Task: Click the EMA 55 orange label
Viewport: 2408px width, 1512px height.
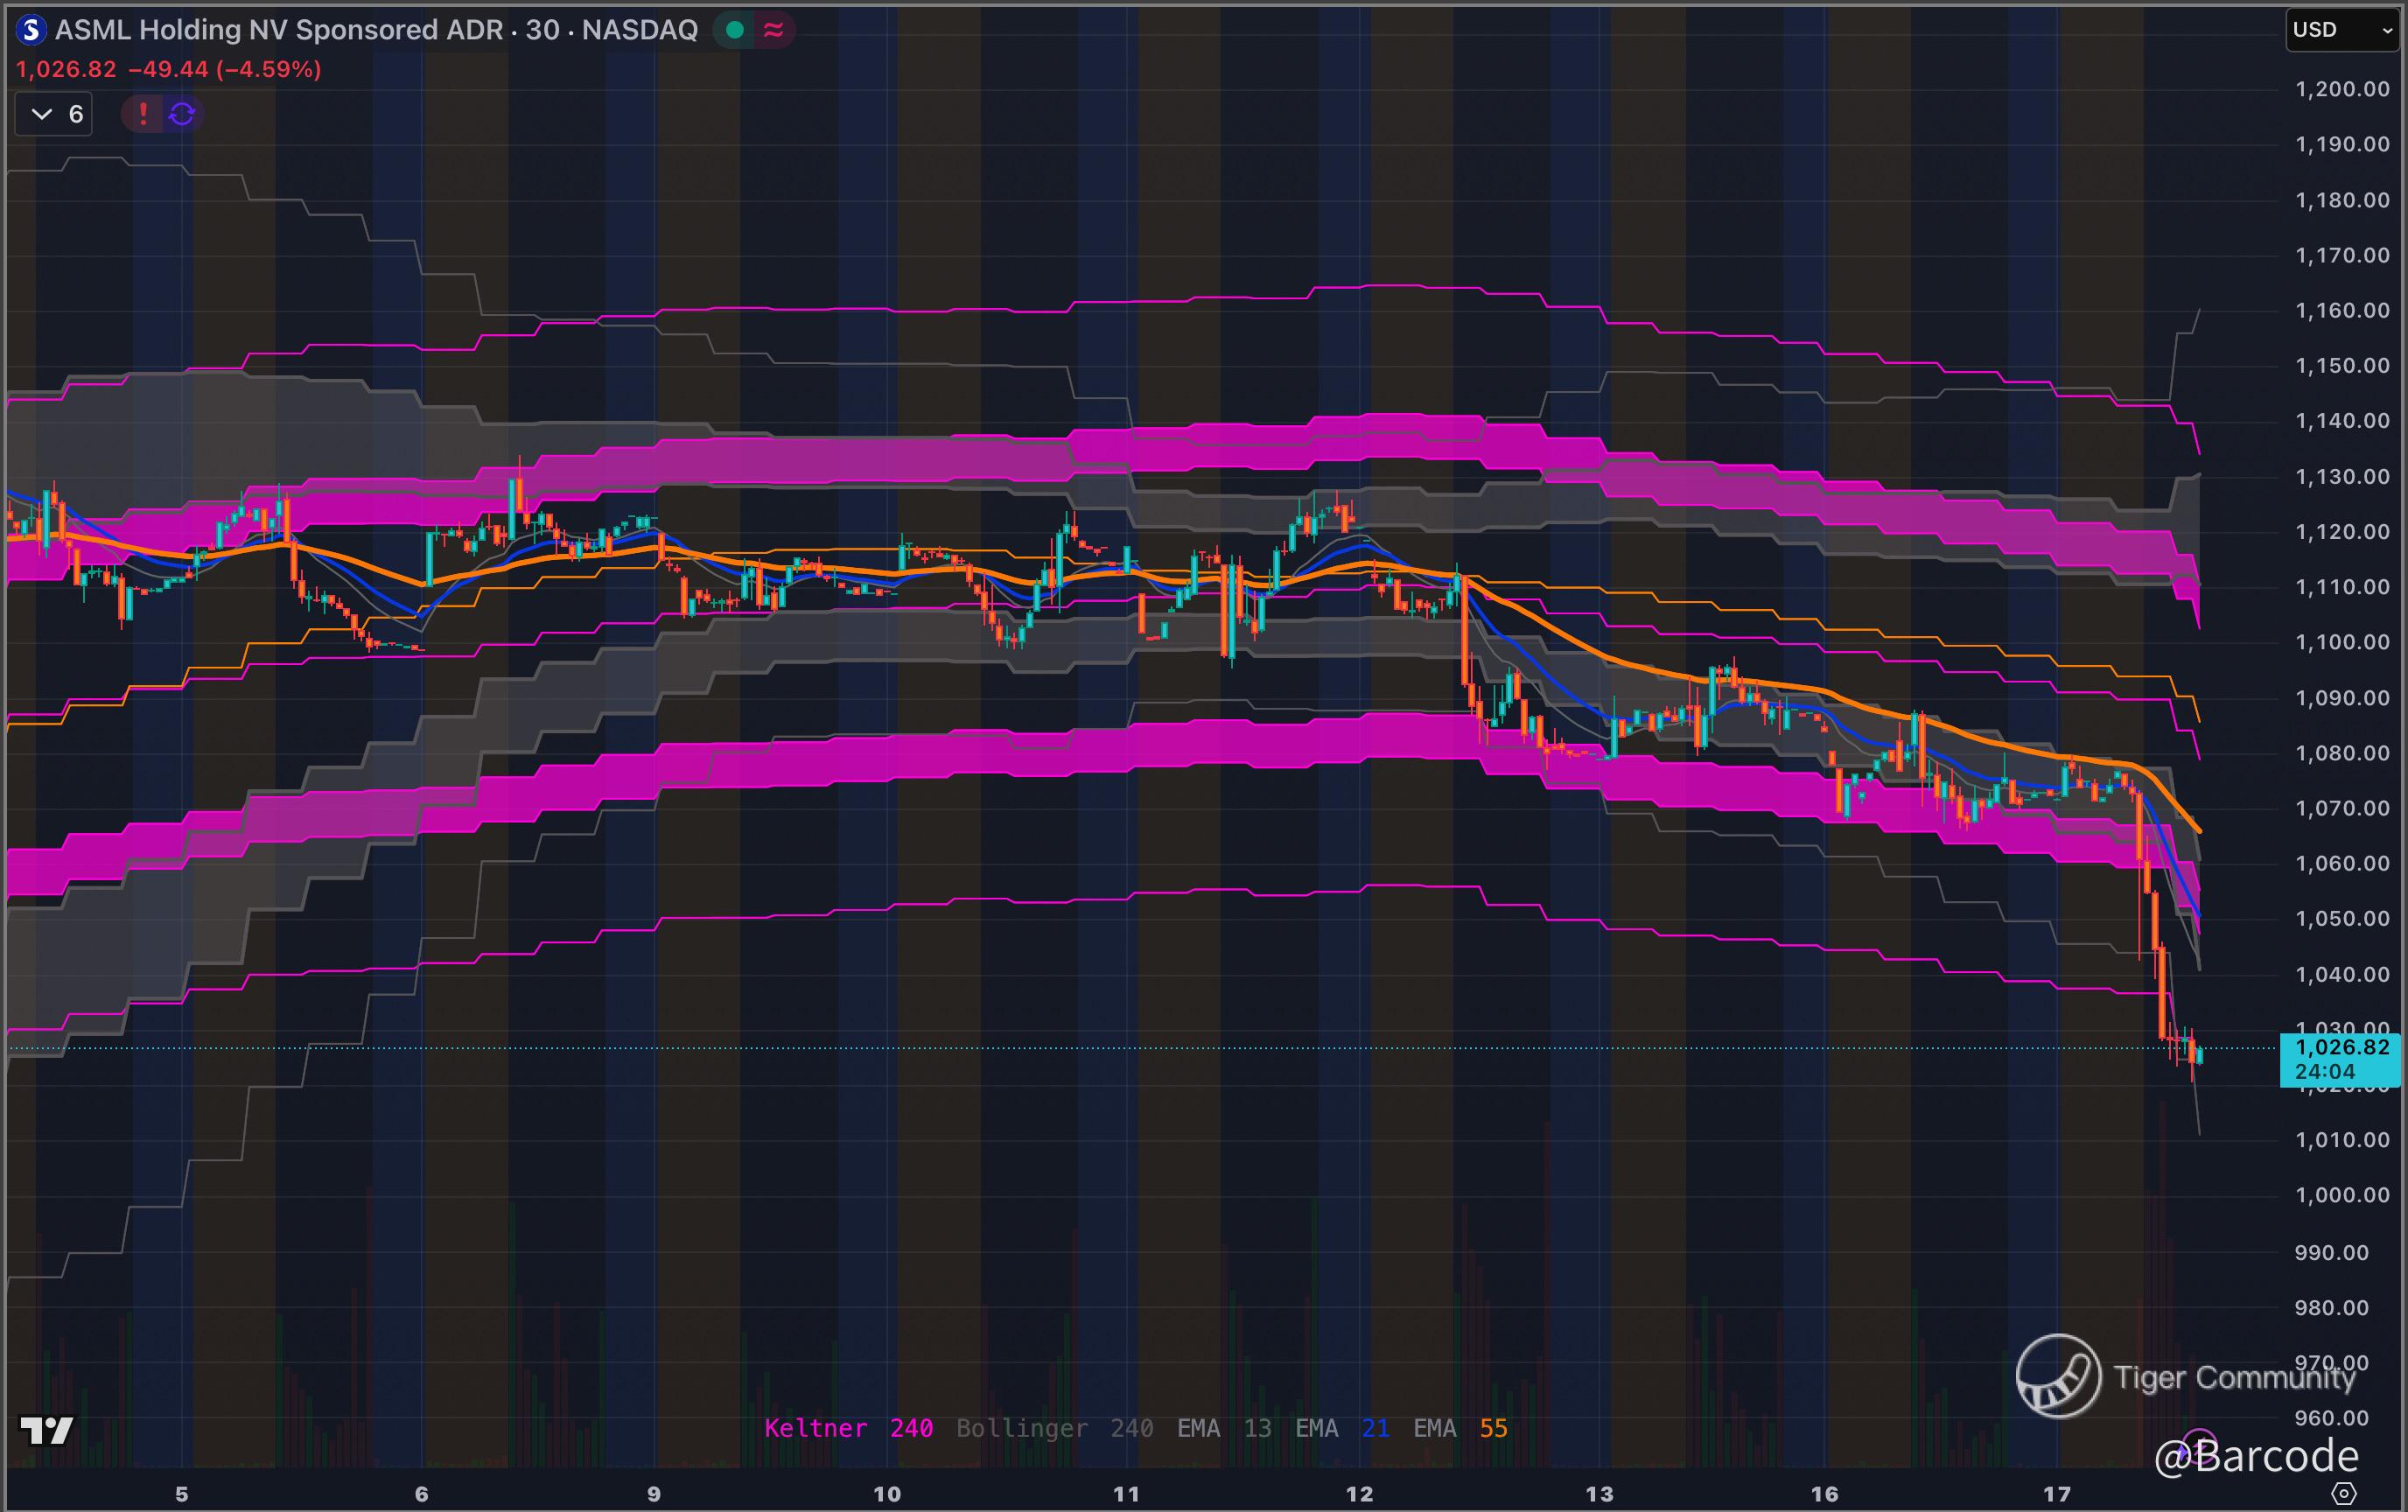Action: tap(1459, 1428)
